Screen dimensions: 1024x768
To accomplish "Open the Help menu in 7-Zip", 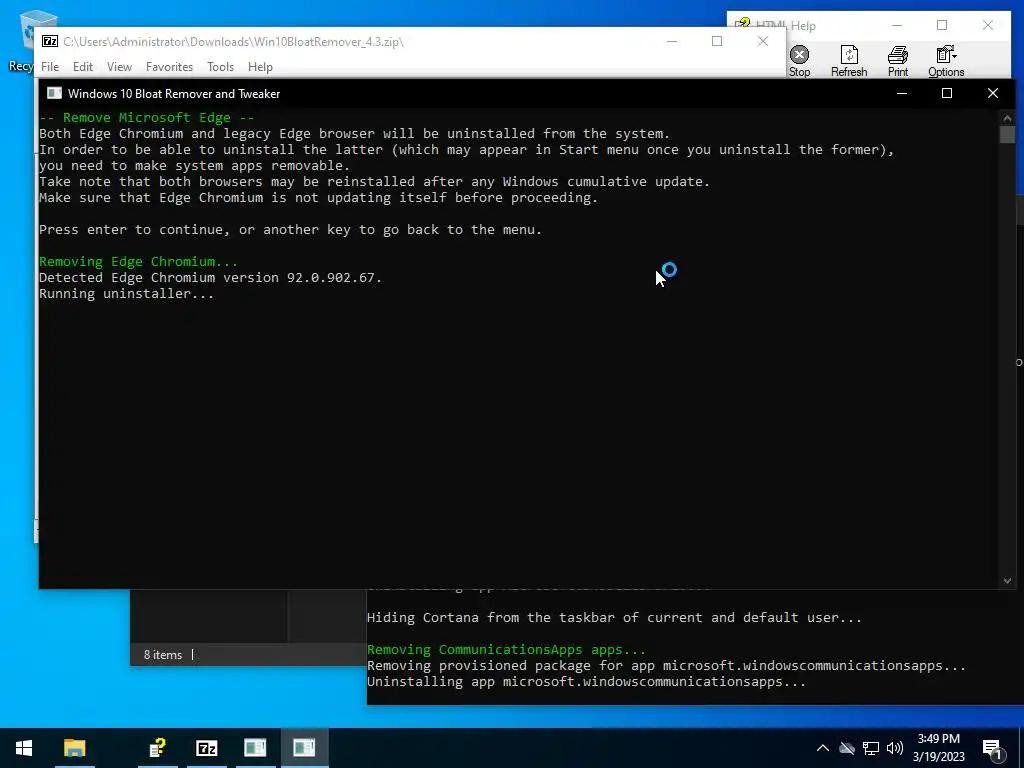I will click(260, 67).
